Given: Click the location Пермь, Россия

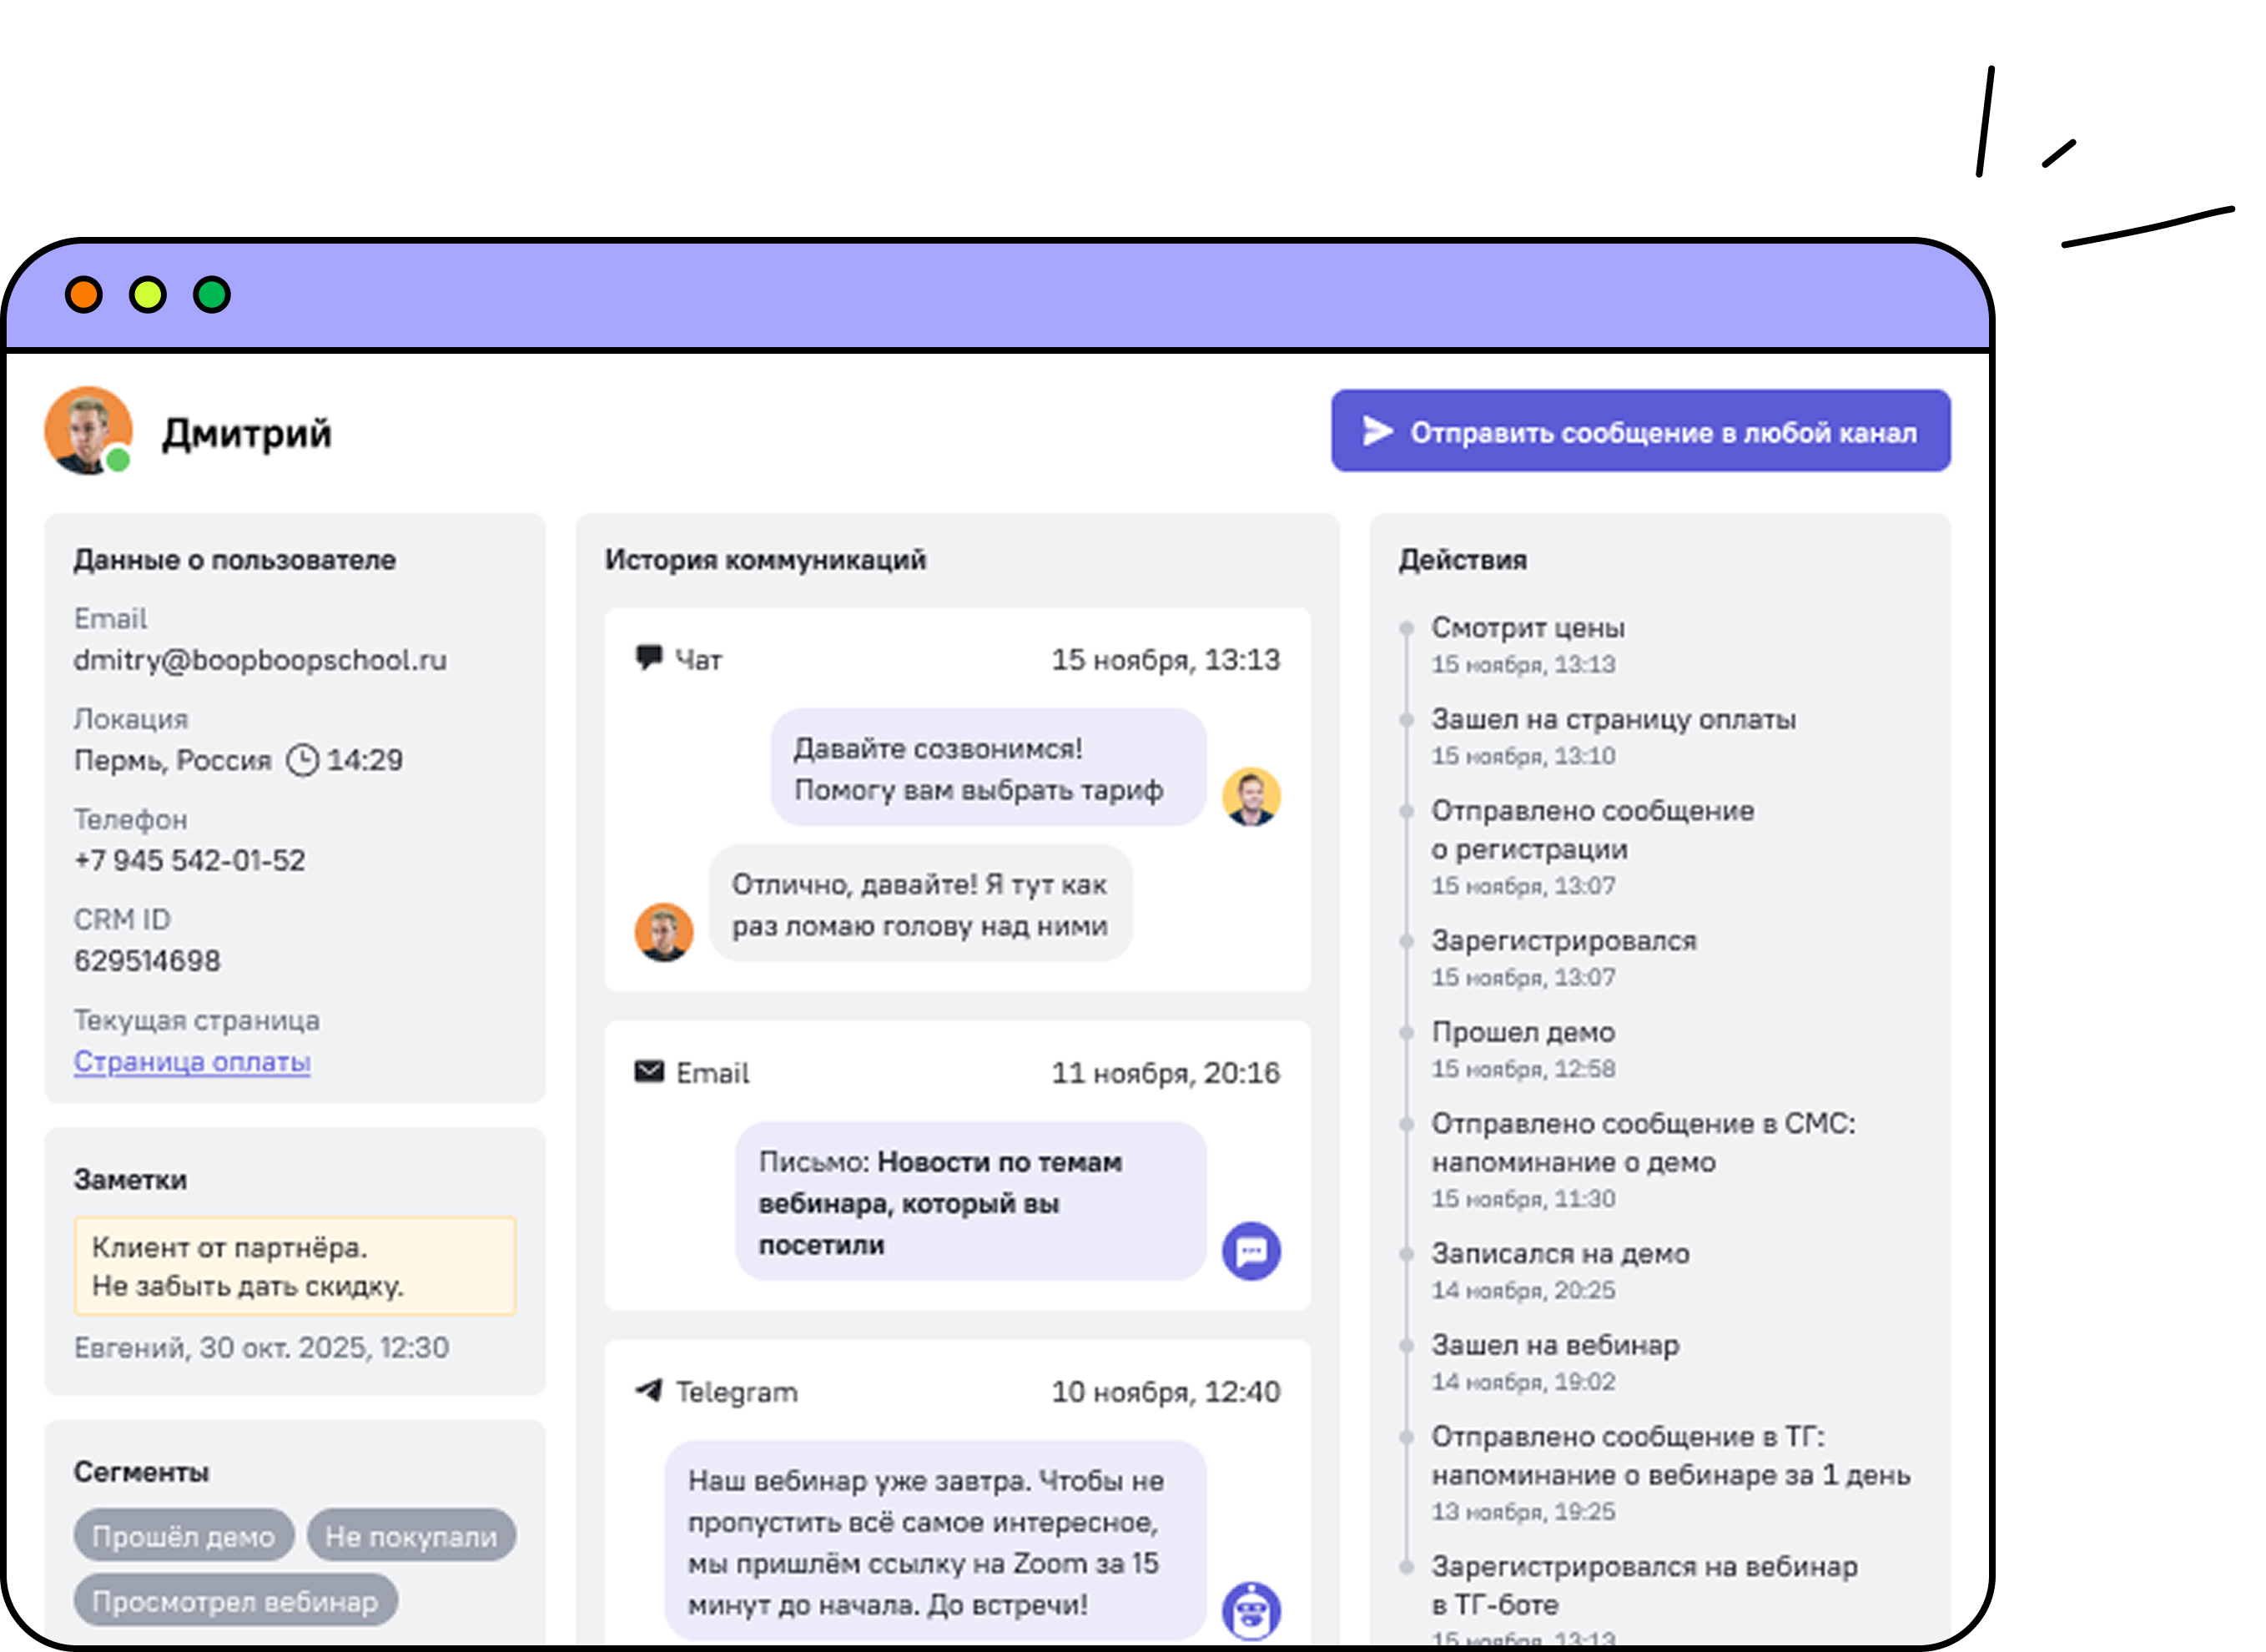Looking at the screenshot, I should pyautogui.click(x=173, y=760).
